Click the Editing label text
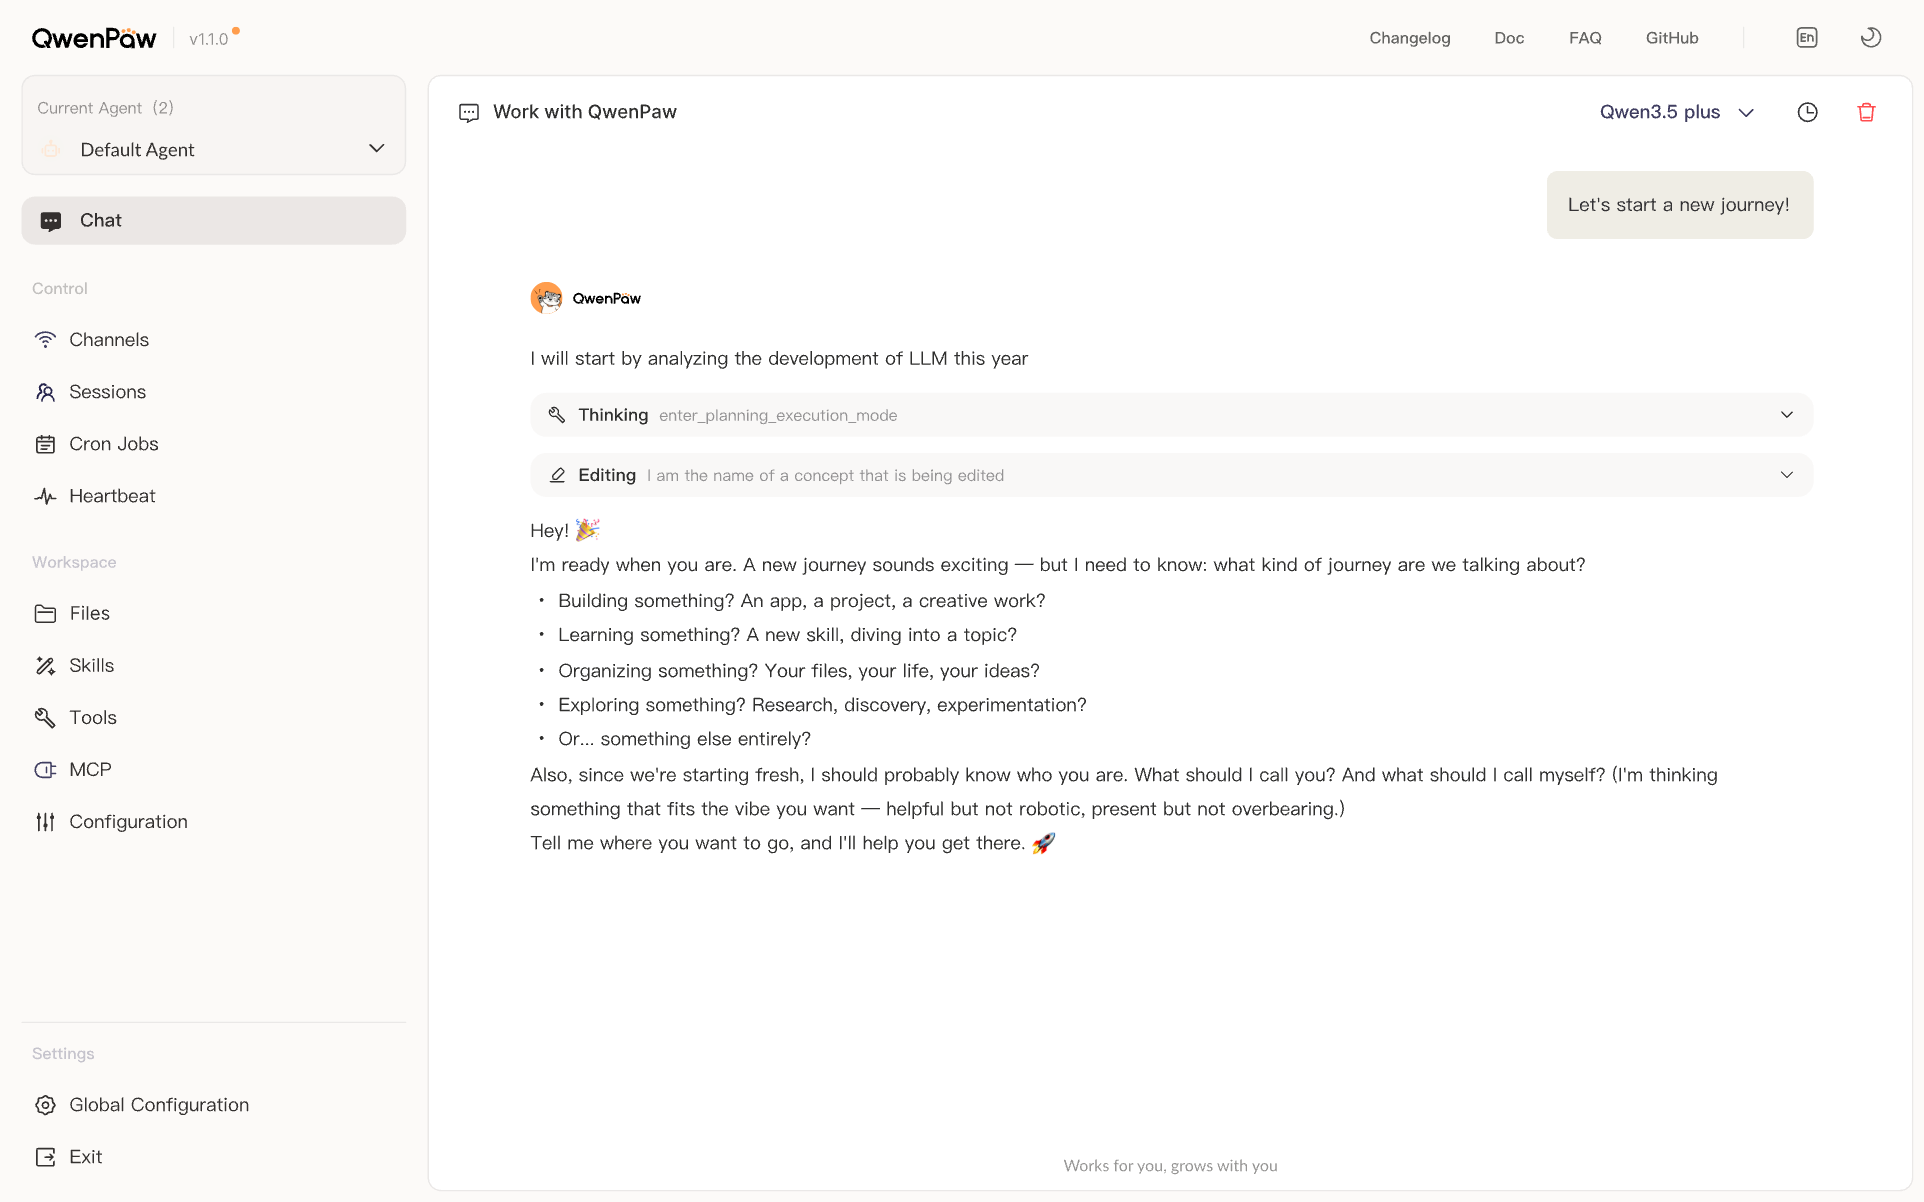The image size is (1924, 1202). (607, 475)
